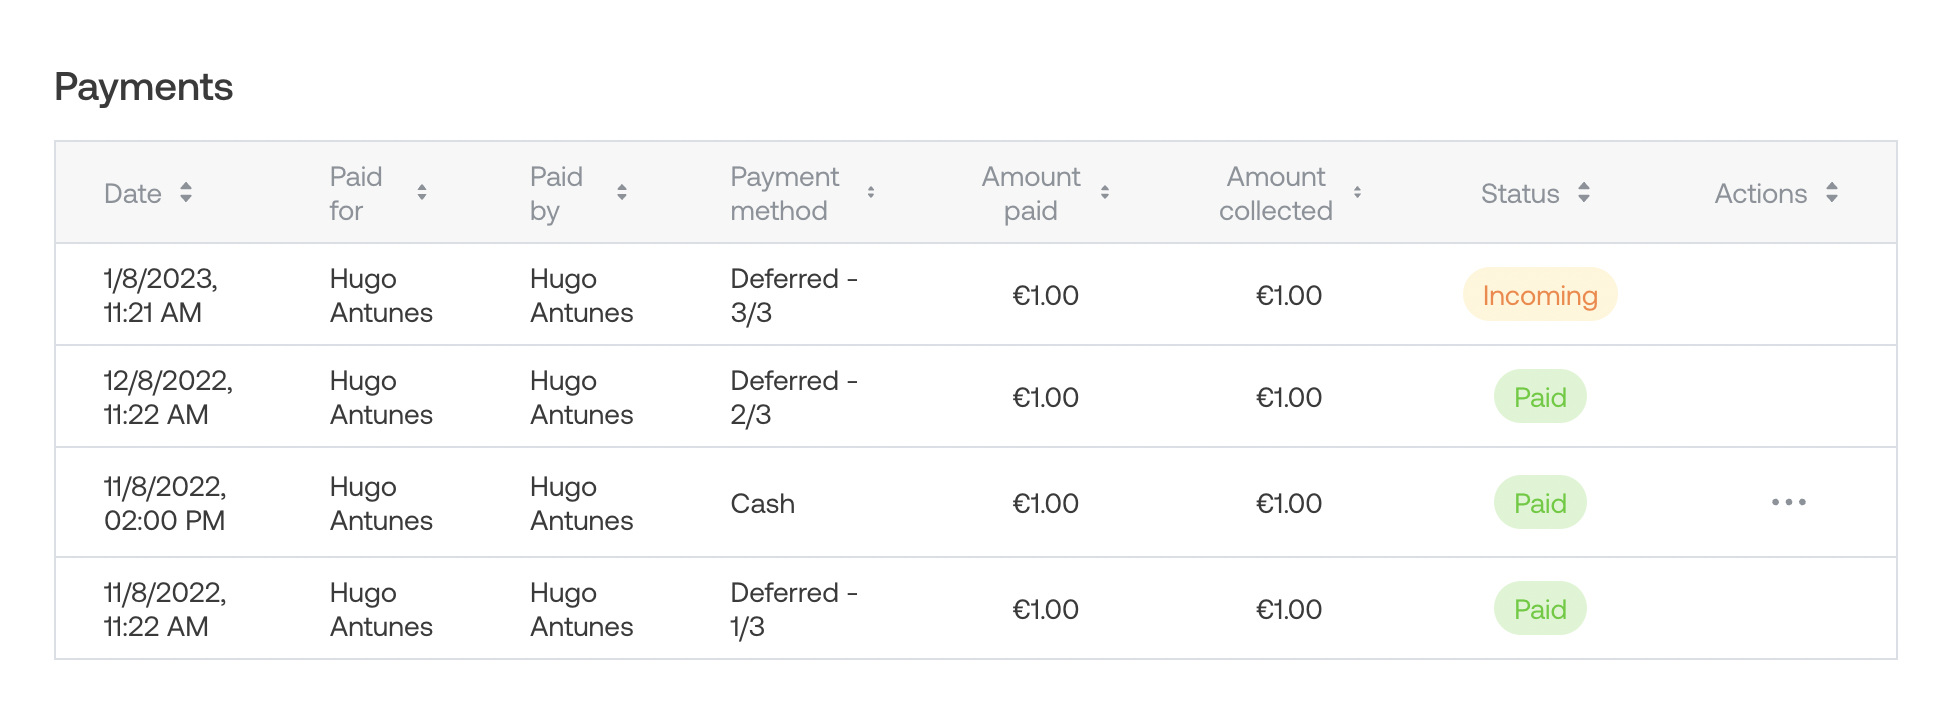Select the Cash payment method cell

coord(762,503)
